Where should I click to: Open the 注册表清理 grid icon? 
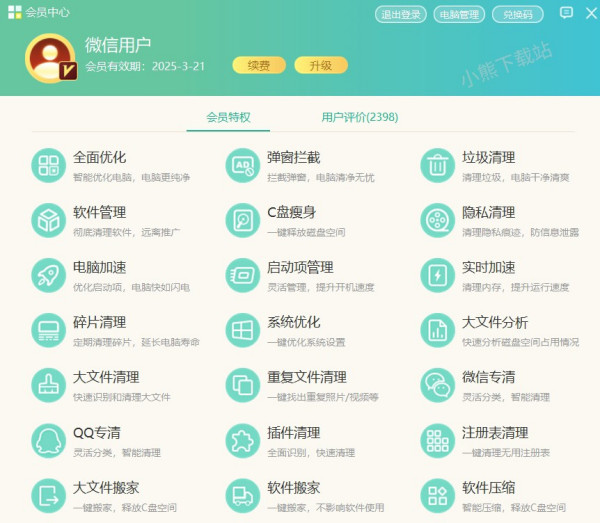coord(438,441)
